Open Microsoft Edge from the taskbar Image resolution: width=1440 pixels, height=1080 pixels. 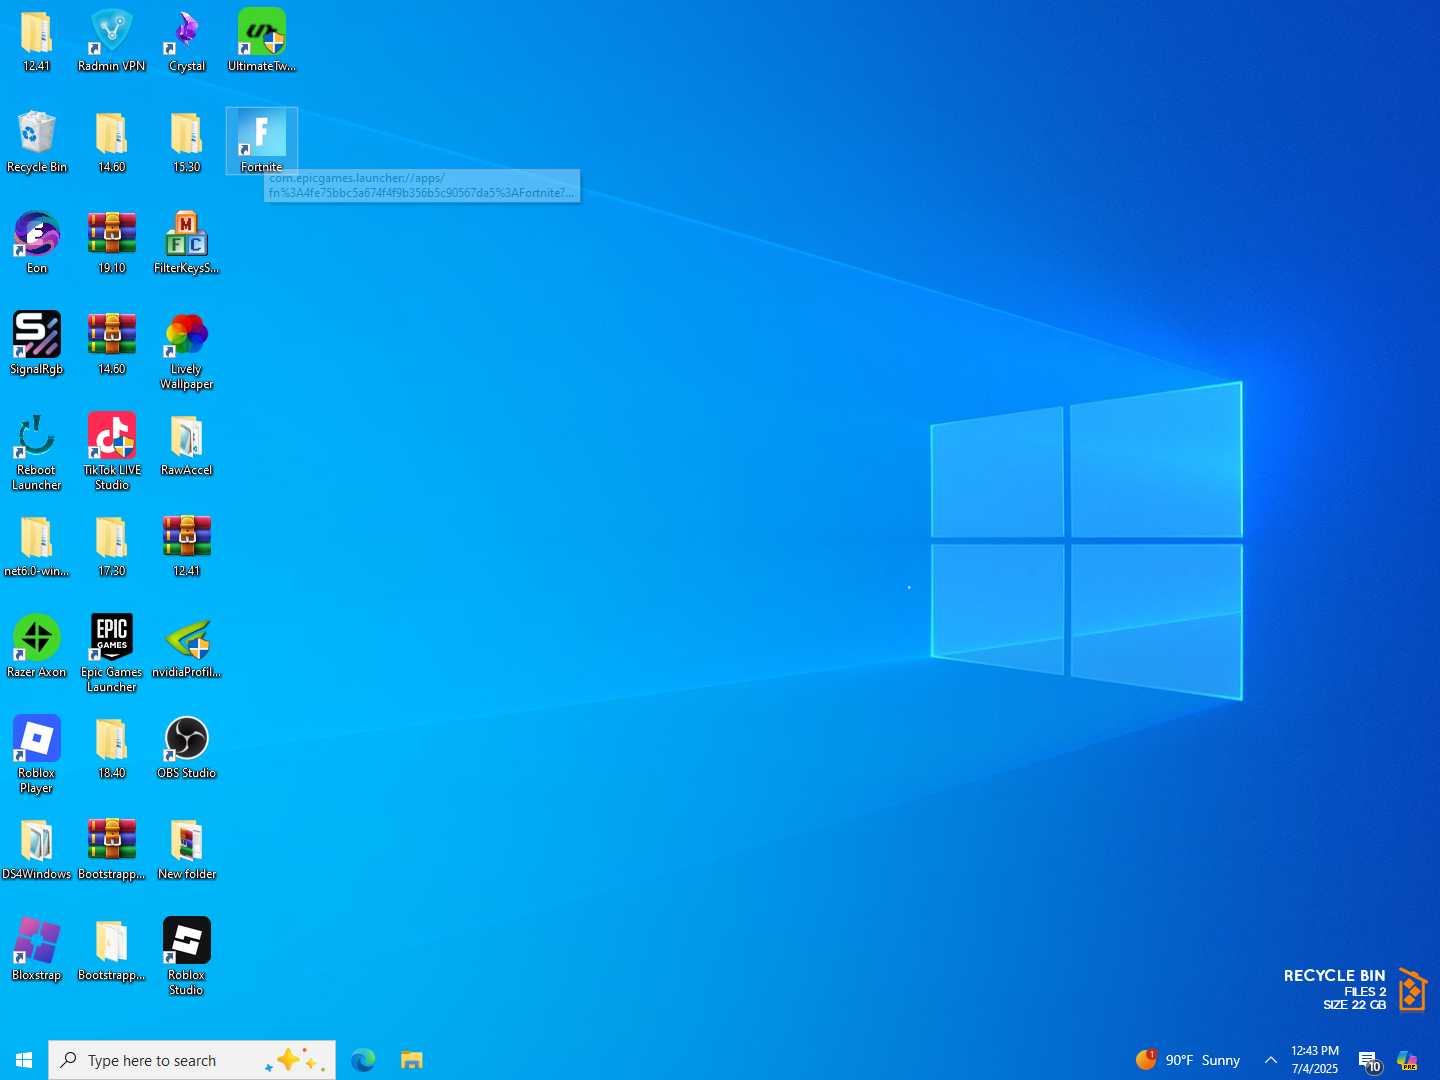(363, 1060)
